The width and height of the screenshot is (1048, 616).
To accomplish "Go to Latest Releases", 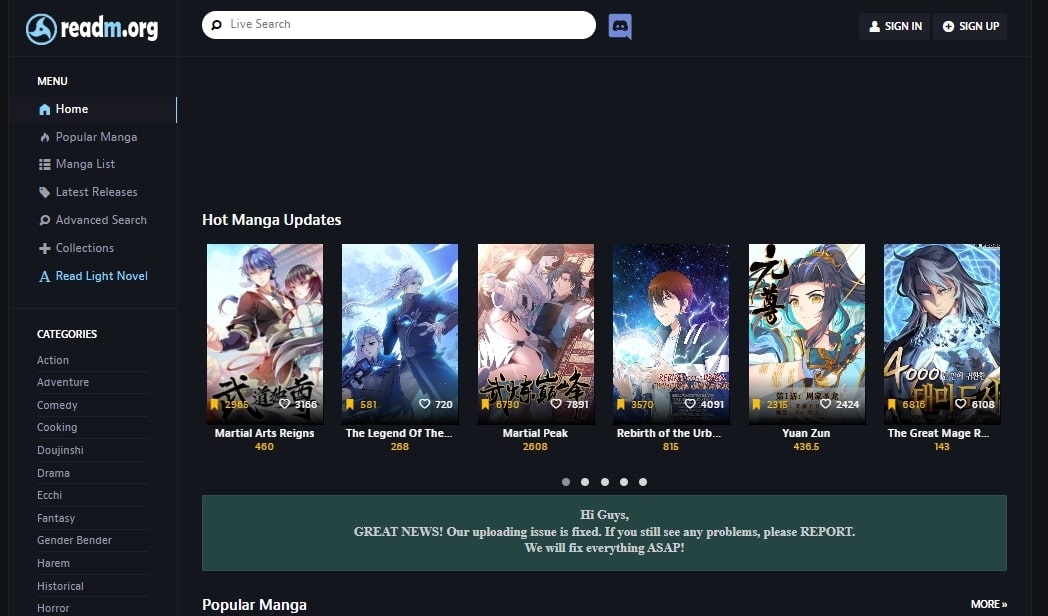I will pos(96,192).
